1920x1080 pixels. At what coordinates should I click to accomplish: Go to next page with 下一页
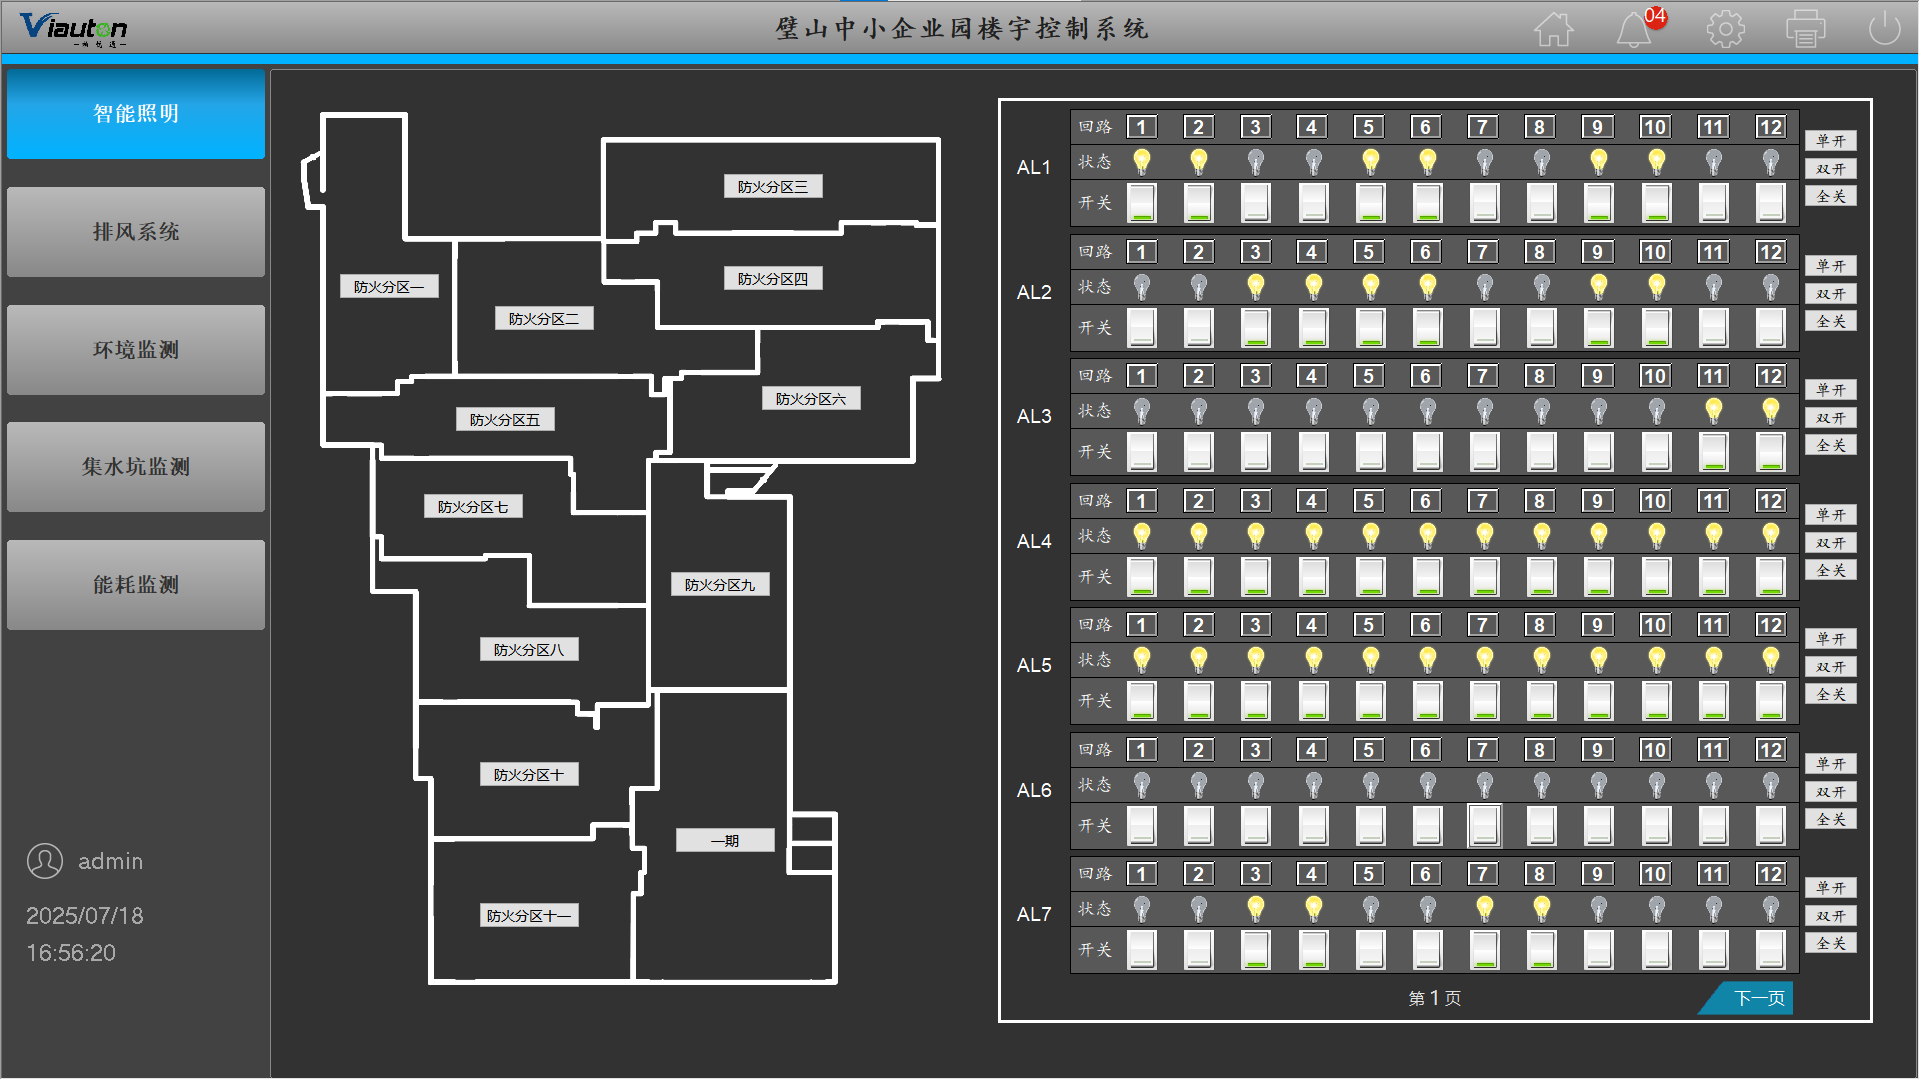1757,998
